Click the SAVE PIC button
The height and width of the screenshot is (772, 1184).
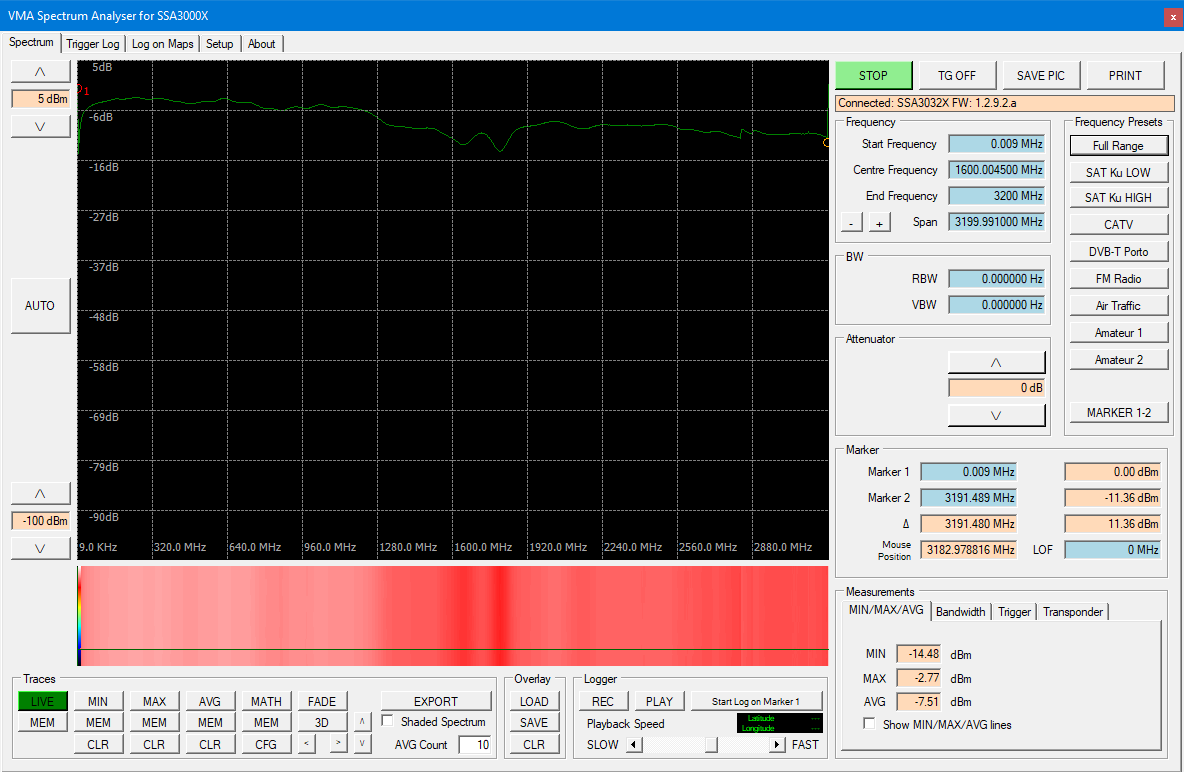click(1041, 76)
